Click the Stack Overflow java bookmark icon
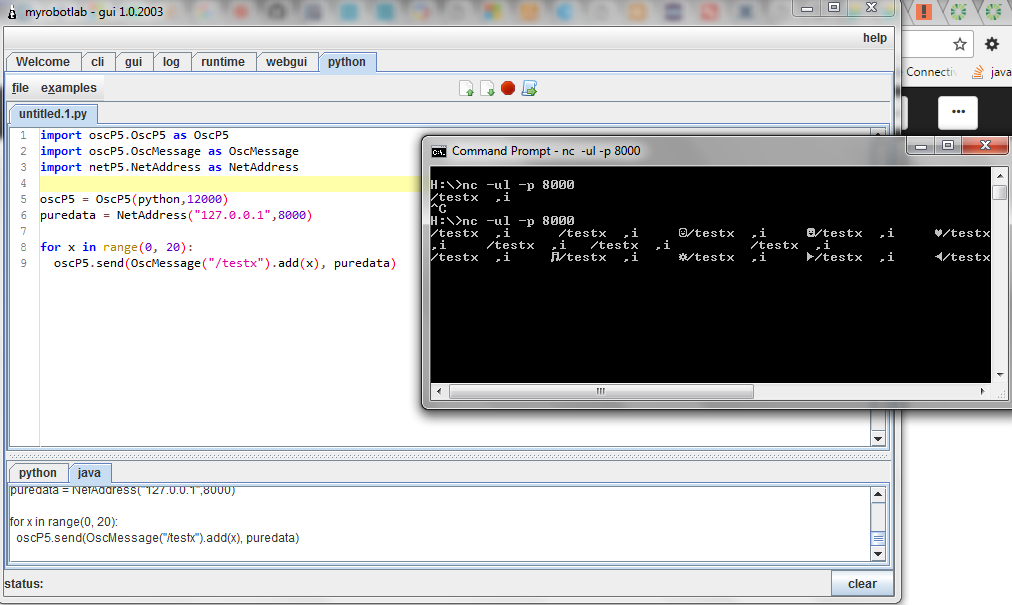 (x=978, y=72)
